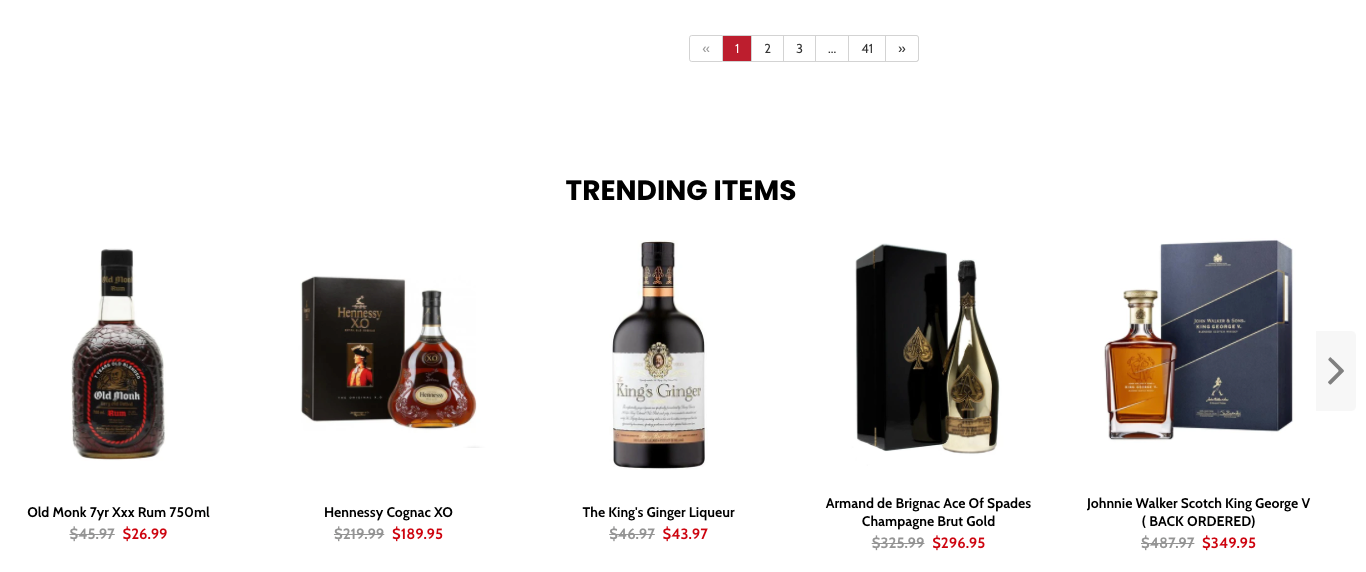This screenshot has height=572, width=1366.
Task: Open Johnnie Walker King George V image
Action: pyautogui.click(x=1198, y=340)
